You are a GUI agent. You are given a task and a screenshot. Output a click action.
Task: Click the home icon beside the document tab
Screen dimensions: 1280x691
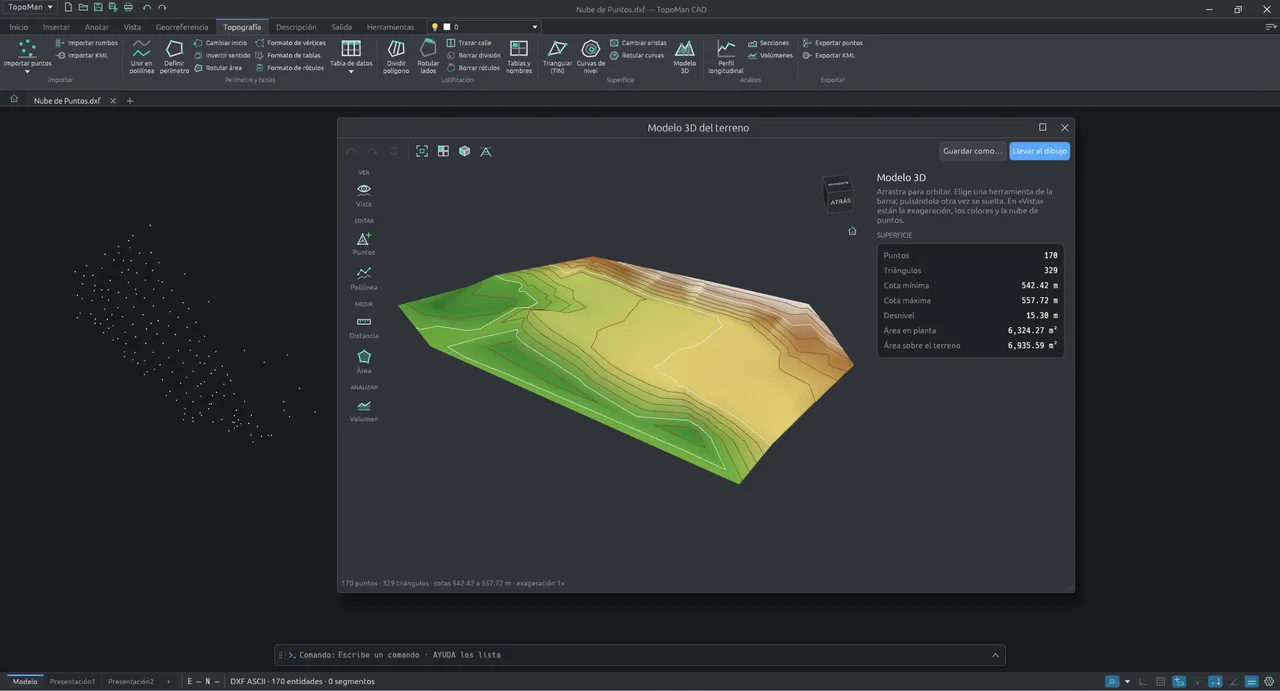coord(14,100)
